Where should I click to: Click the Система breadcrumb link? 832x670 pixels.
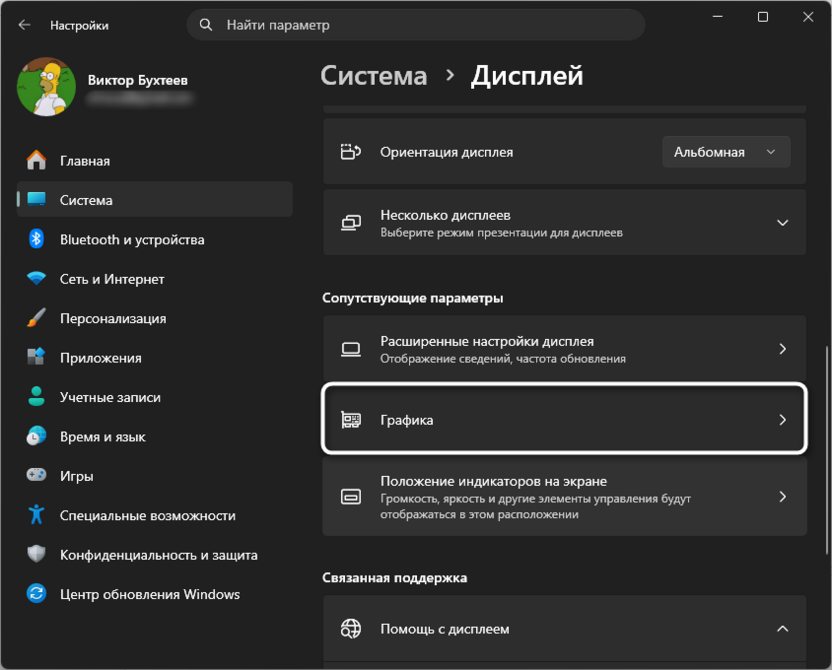tap(374, 75)
